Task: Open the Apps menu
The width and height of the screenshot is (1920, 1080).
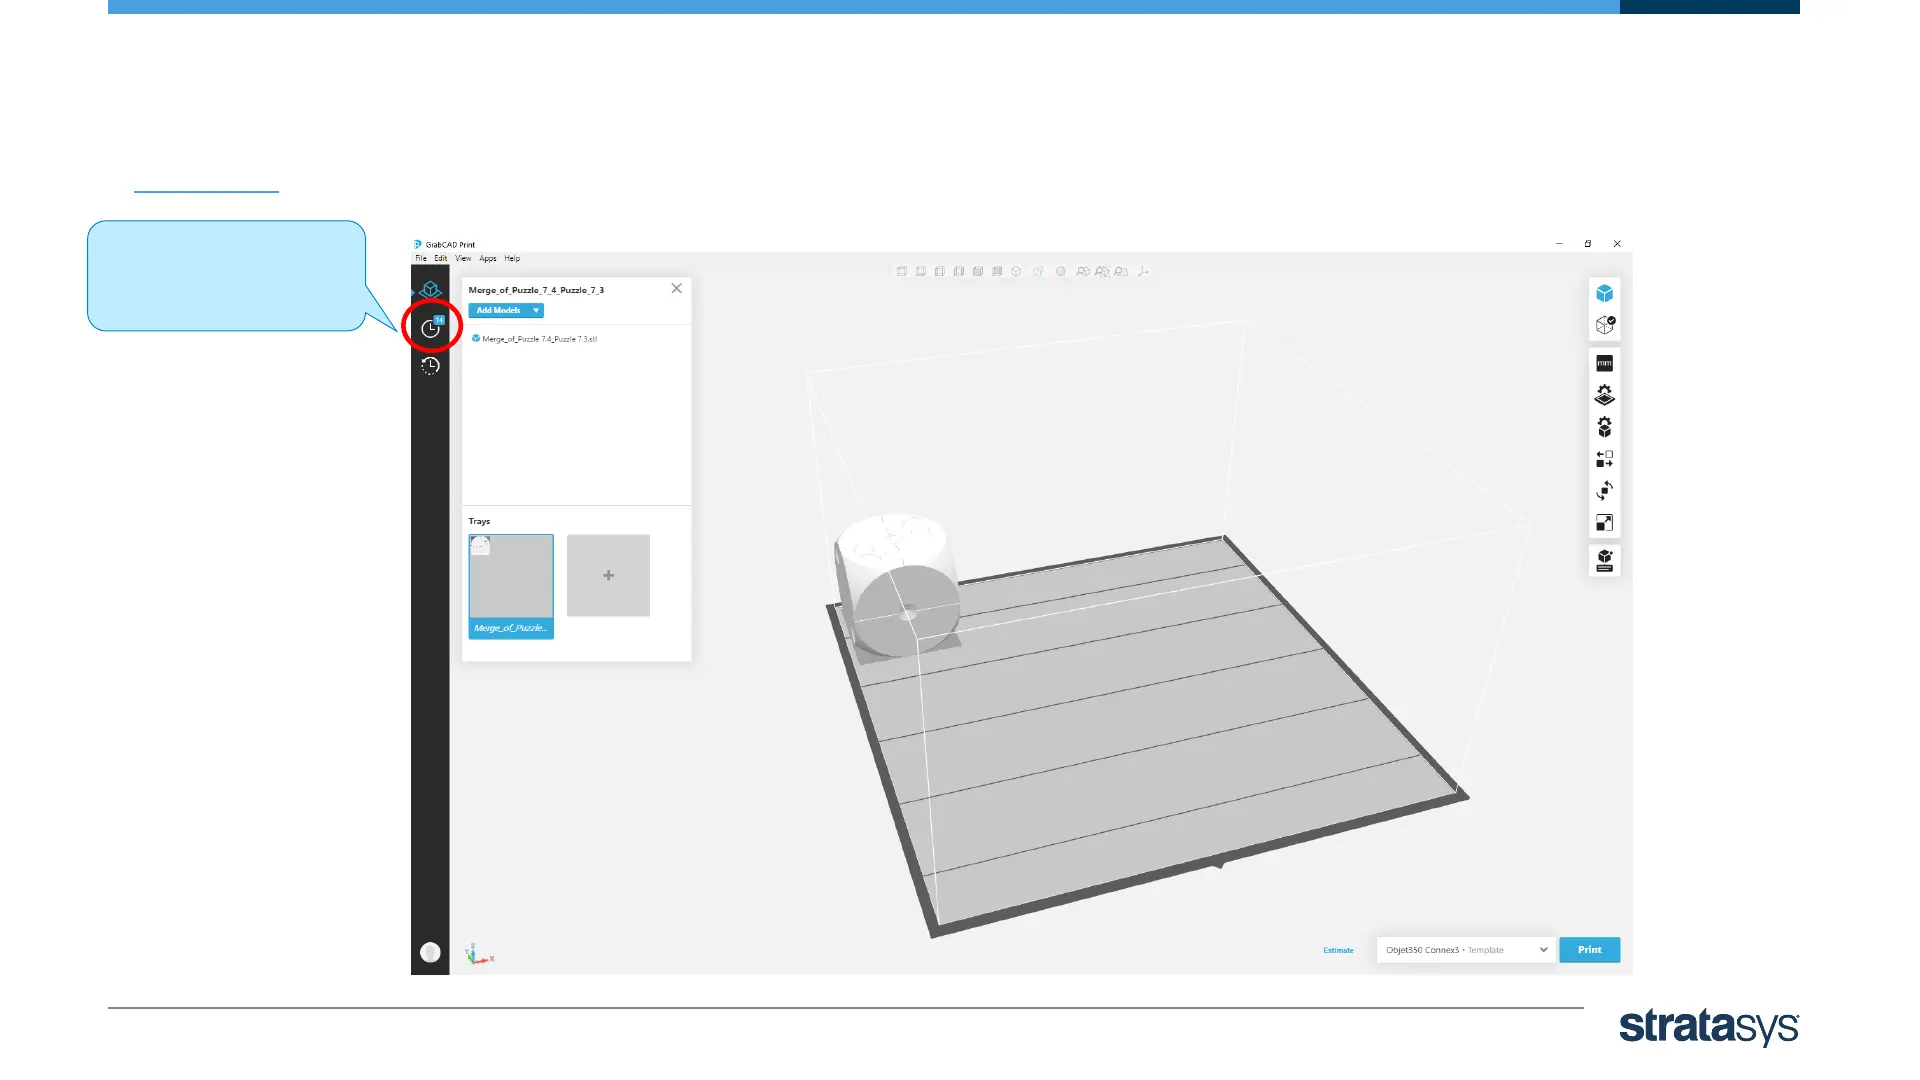Action: tap(487, 258)
